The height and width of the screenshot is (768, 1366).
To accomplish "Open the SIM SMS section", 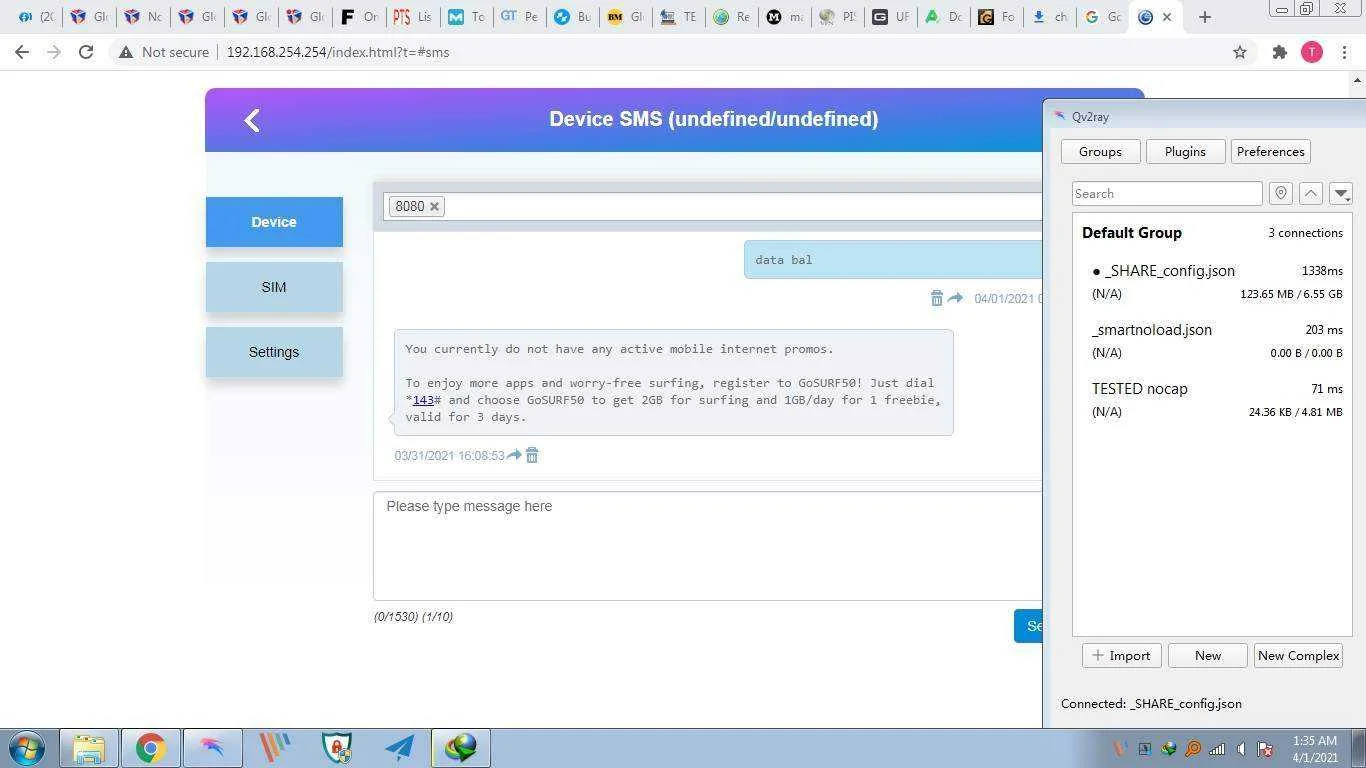I will coord(274,287).
